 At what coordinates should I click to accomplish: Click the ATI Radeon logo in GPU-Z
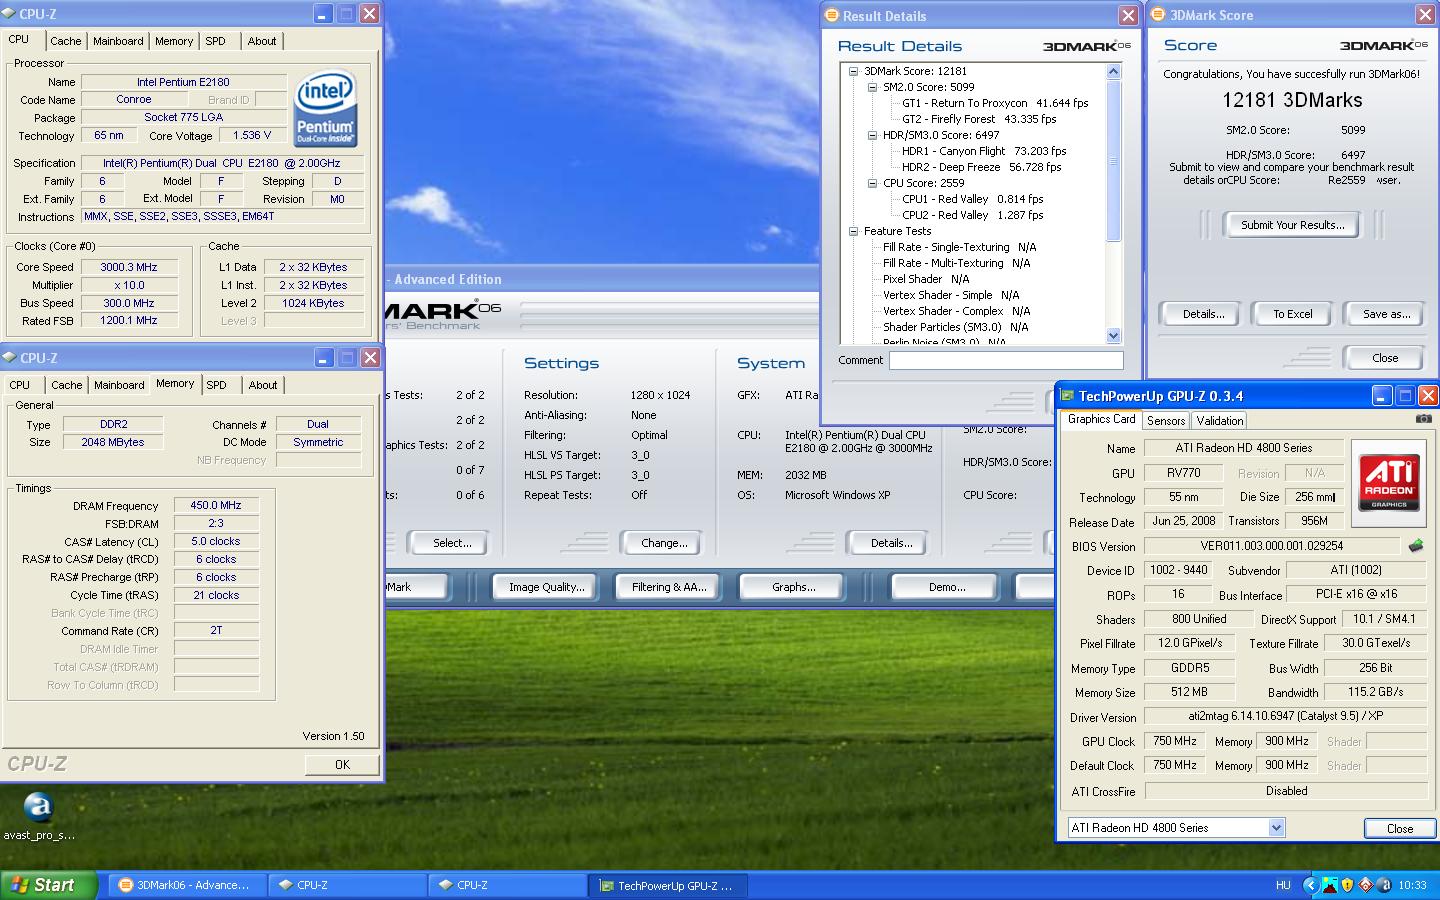pyautogui.click(x=1389, y=480)
